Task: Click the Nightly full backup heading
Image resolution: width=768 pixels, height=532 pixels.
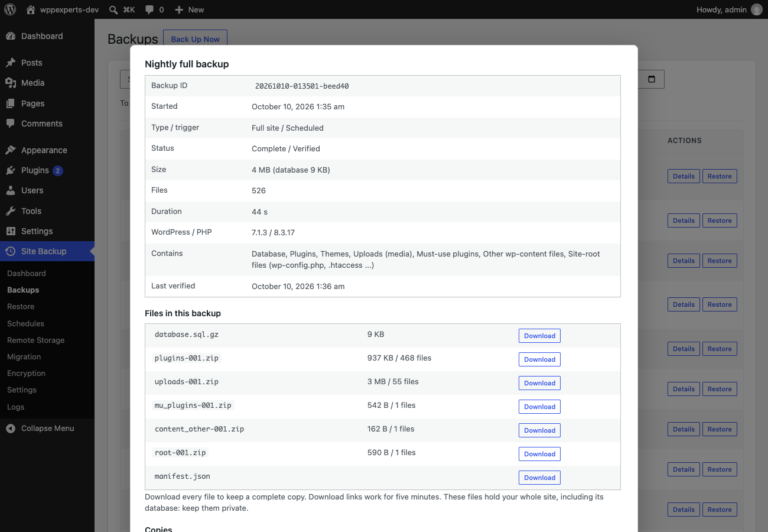Action: point(187,64)
